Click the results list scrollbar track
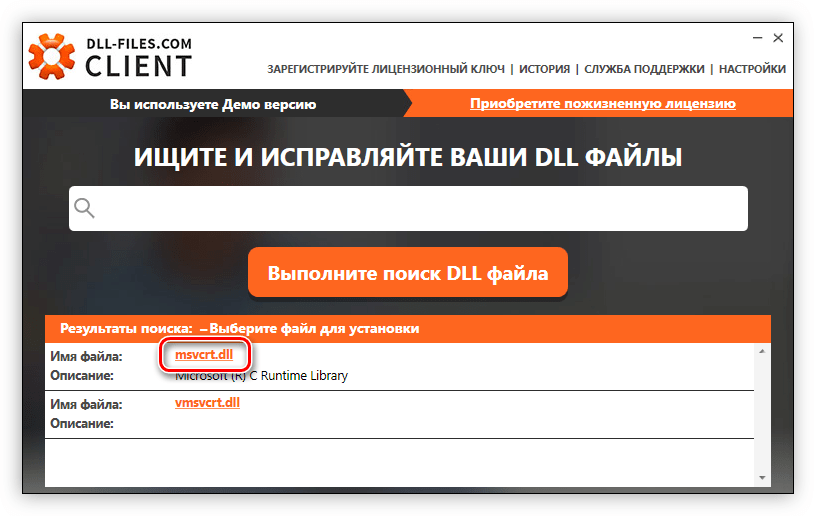This screenshot has width=816, height=516. [762, 415]
